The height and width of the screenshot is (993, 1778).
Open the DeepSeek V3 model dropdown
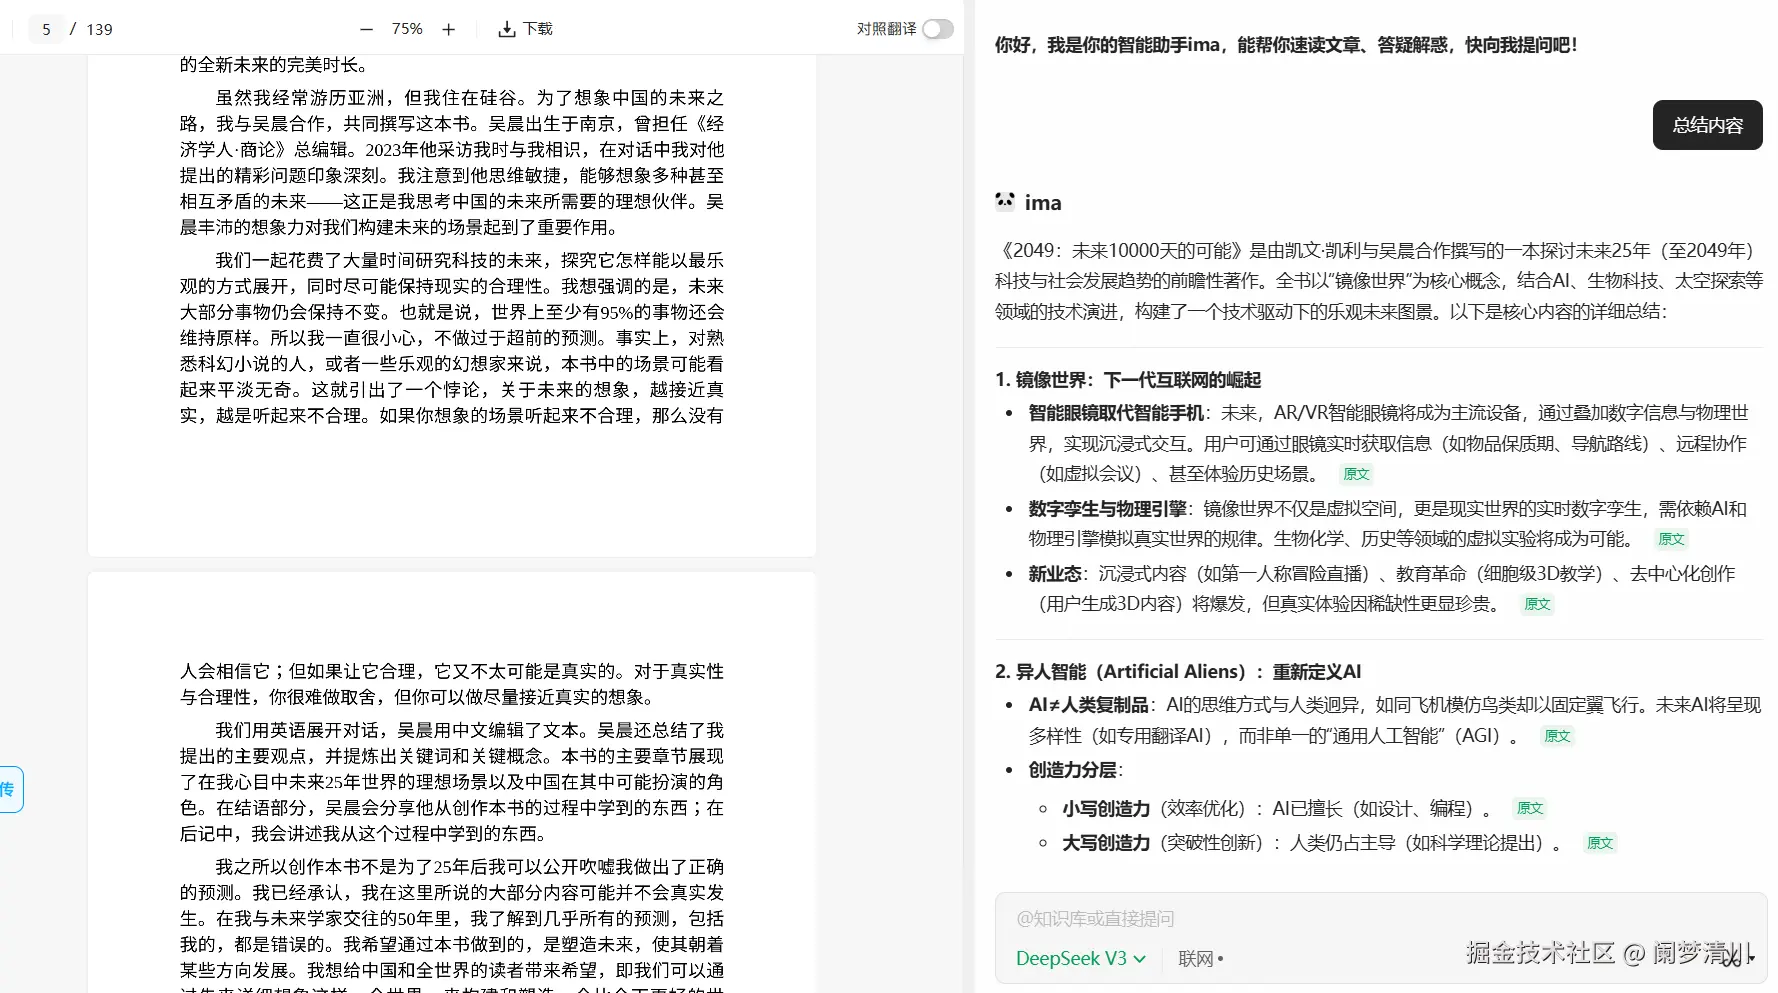(x=1080, y=958)
